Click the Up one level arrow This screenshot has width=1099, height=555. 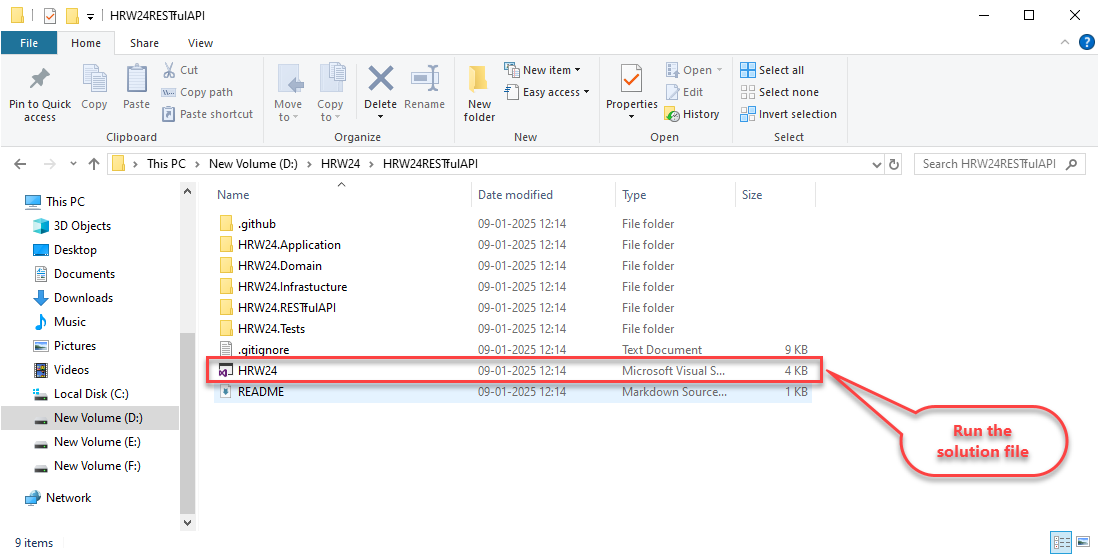94,164
